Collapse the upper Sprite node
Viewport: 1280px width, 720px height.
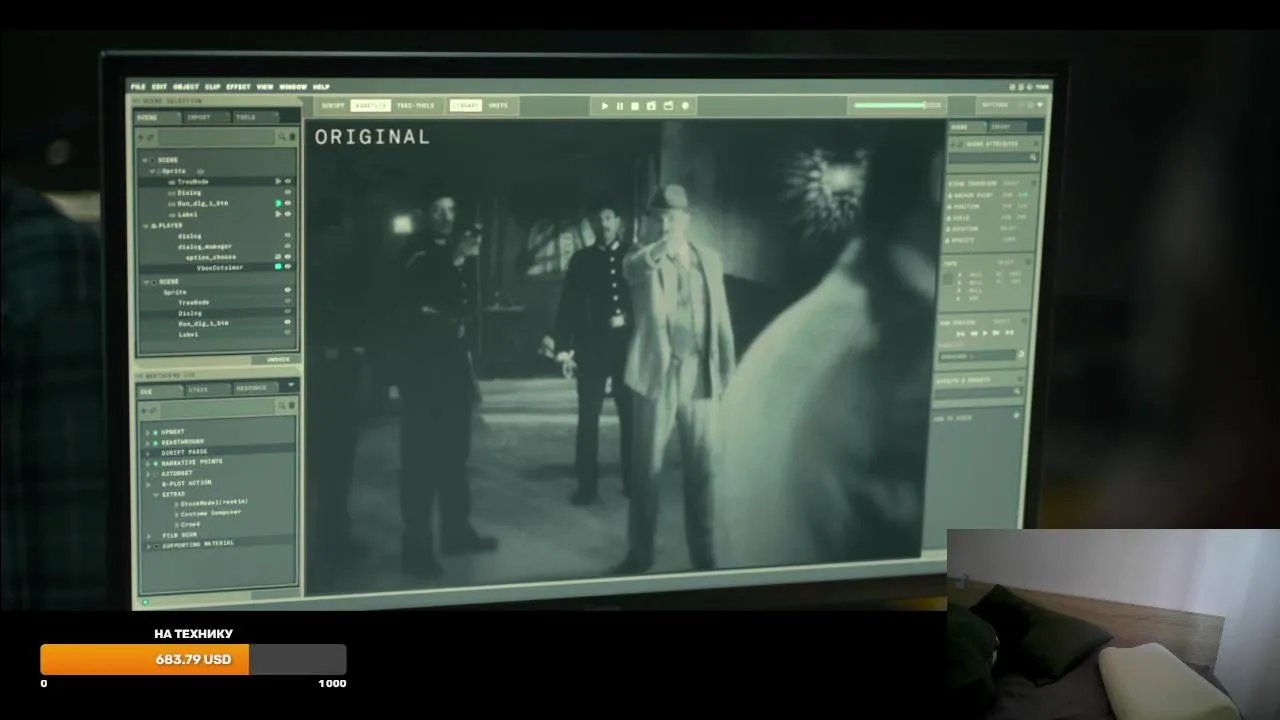tap(152, 171)
